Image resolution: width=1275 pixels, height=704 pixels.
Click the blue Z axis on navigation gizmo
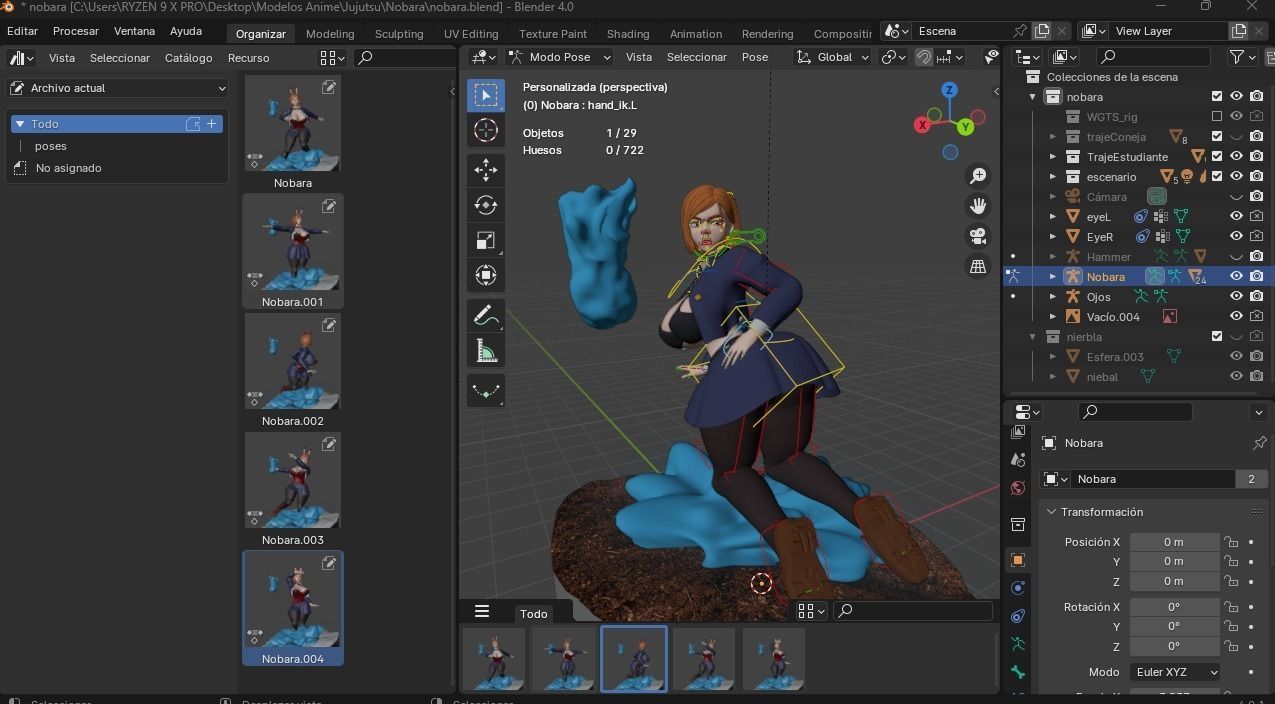(949, 90)
